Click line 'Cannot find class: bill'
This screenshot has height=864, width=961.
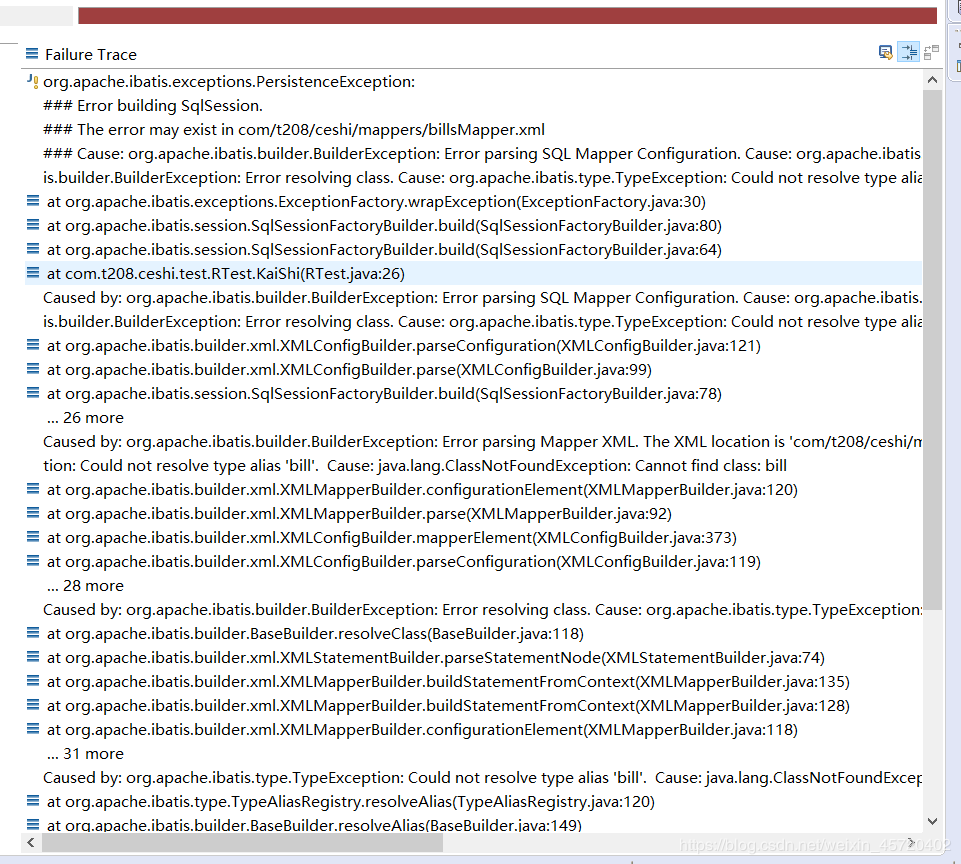pos(415,466)
